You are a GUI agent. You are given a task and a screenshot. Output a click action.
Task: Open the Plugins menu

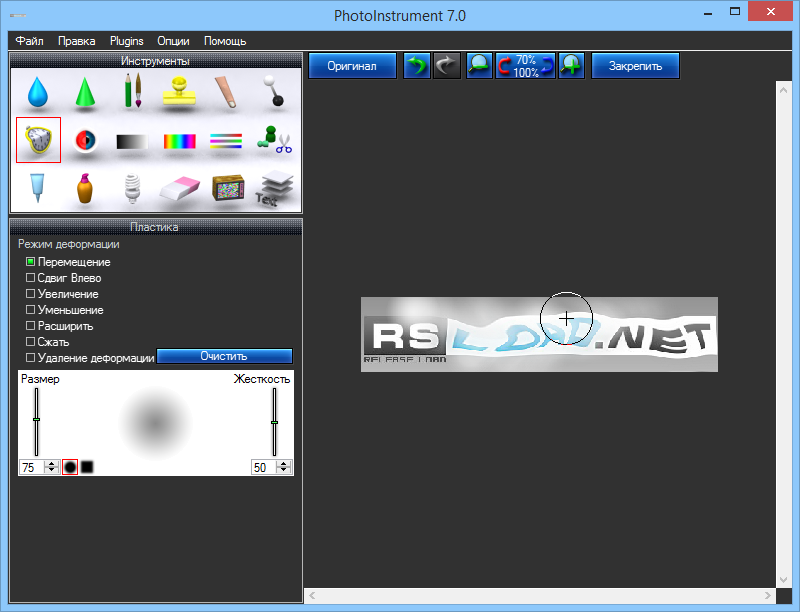tap(127, 41)
